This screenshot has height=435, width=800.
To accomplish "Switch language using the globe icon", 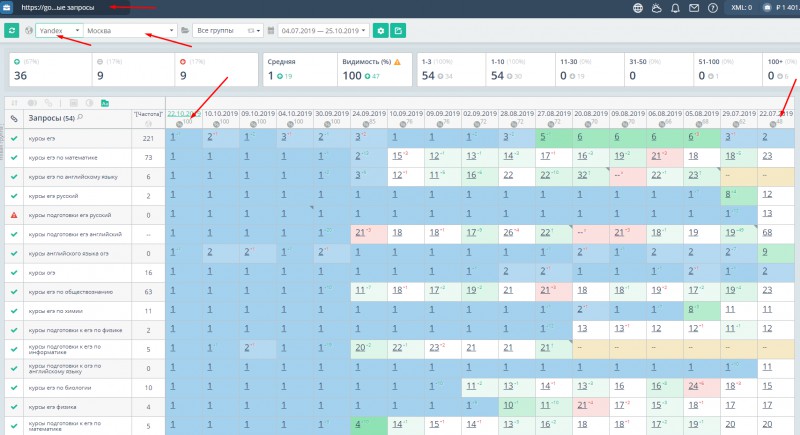I will [x=638, y=8].
